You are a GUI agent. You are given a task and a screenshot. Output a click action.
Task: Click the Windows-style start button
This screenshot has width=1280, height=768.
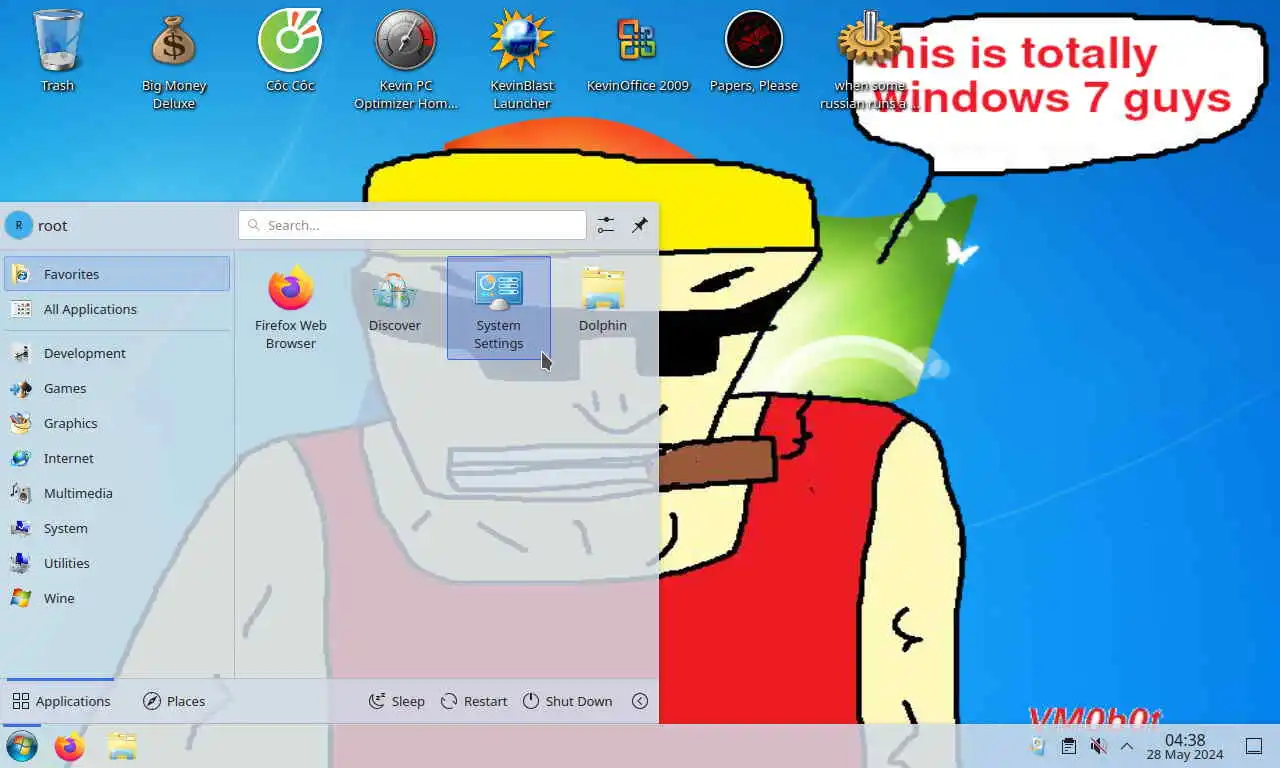point(22,746)
